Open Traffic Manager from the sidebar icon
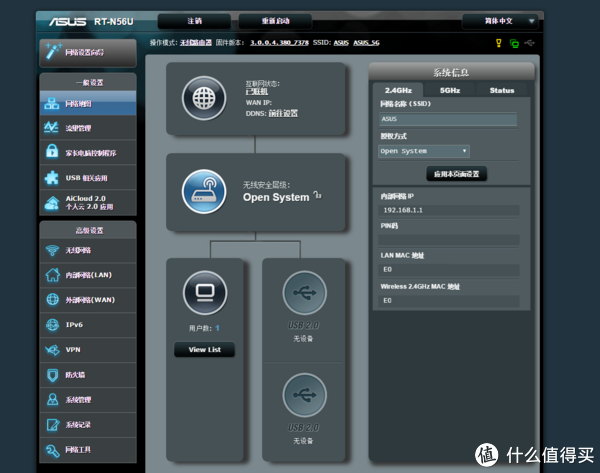600x473 pixels. 51,127
